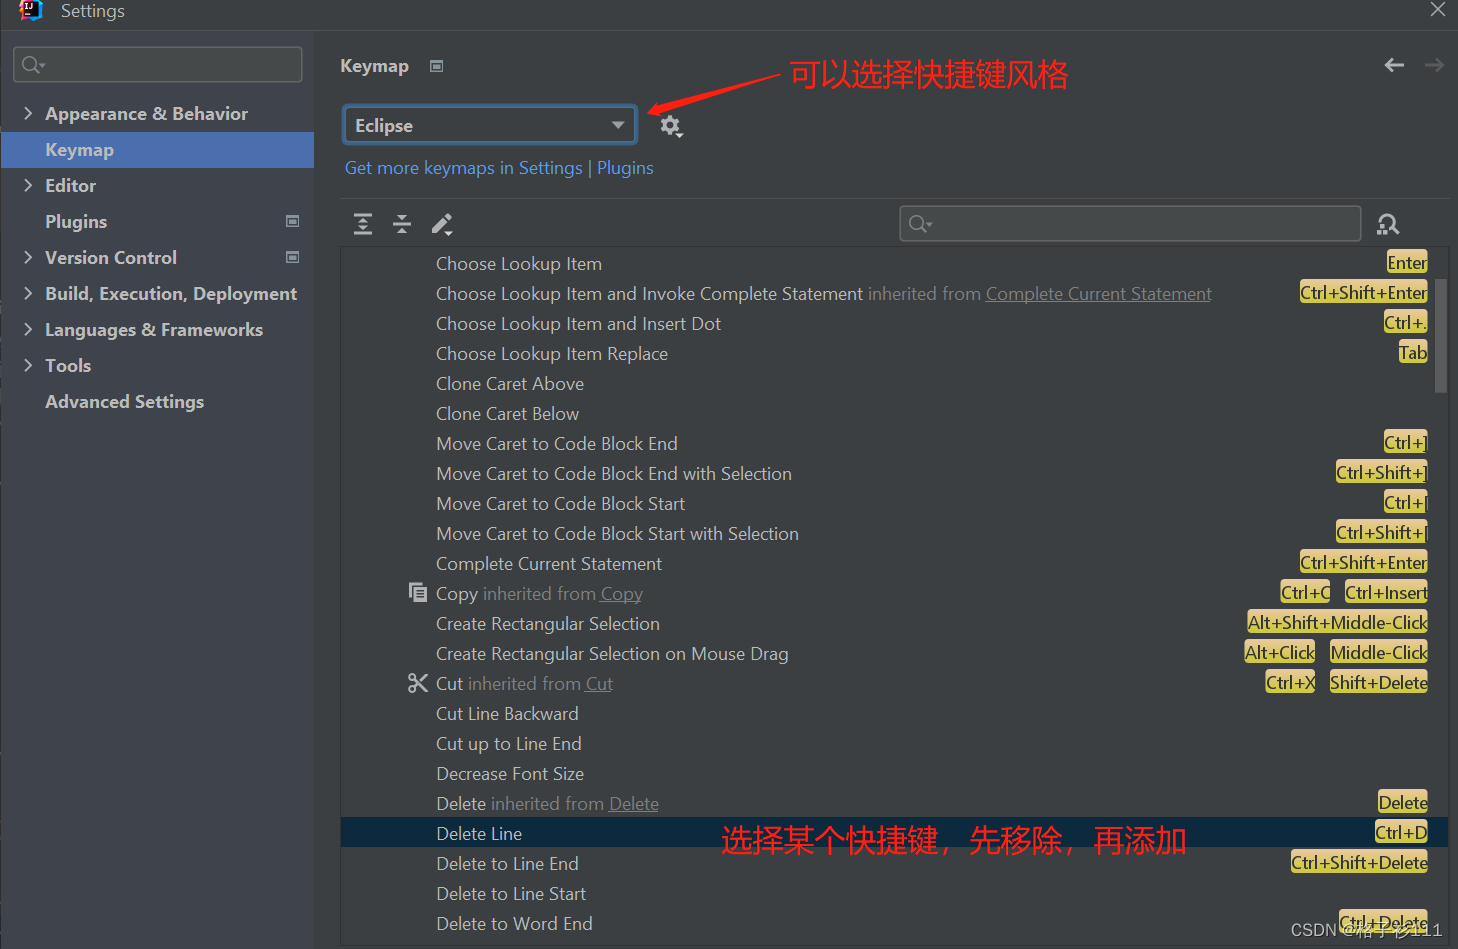Click magnifier icon in settings search box

tap(33, 65)
